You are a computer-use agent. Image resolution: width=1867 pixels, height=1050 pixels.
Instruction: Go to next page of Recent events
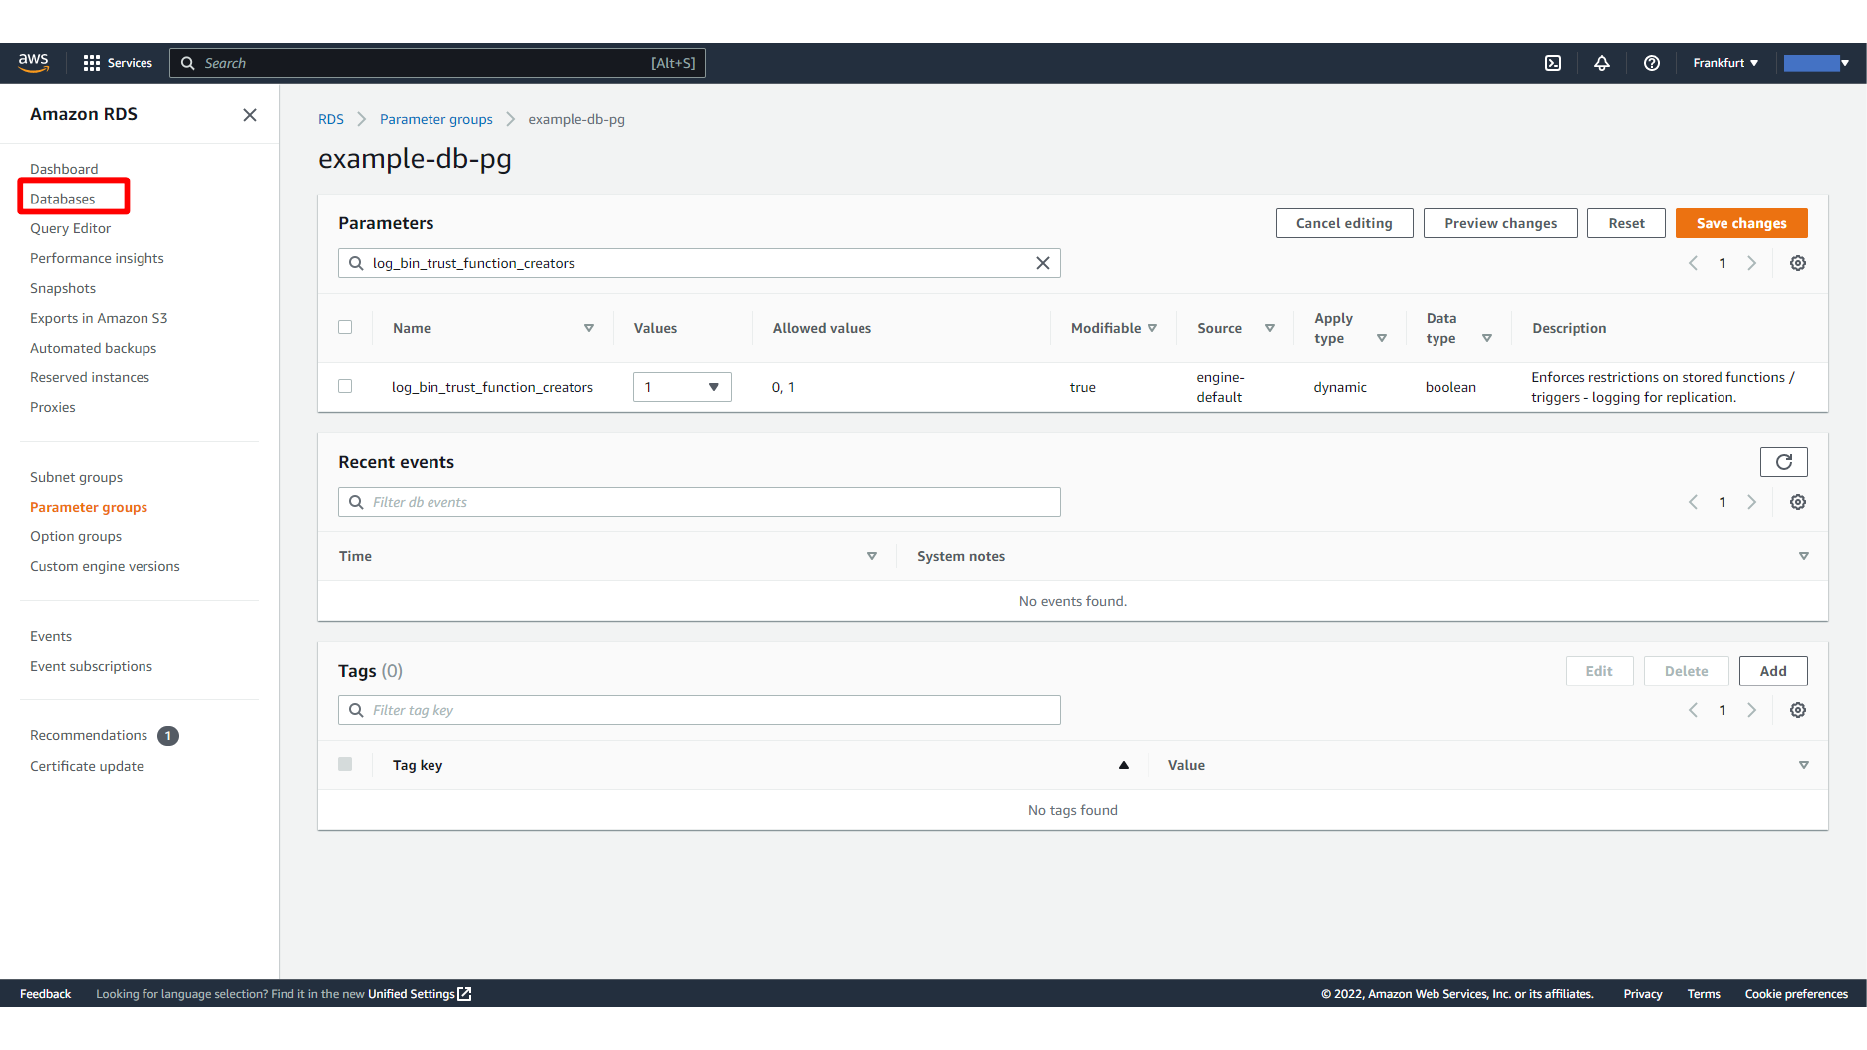1752,502
